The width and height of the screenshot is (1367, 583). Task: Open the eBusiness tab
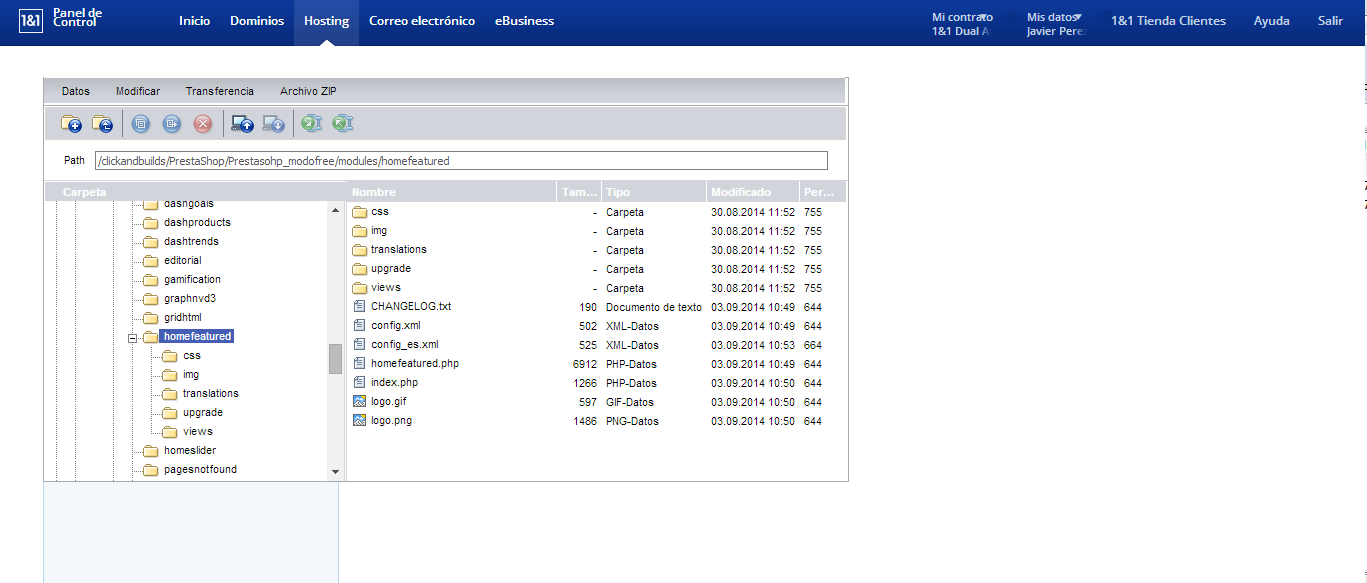524,21
